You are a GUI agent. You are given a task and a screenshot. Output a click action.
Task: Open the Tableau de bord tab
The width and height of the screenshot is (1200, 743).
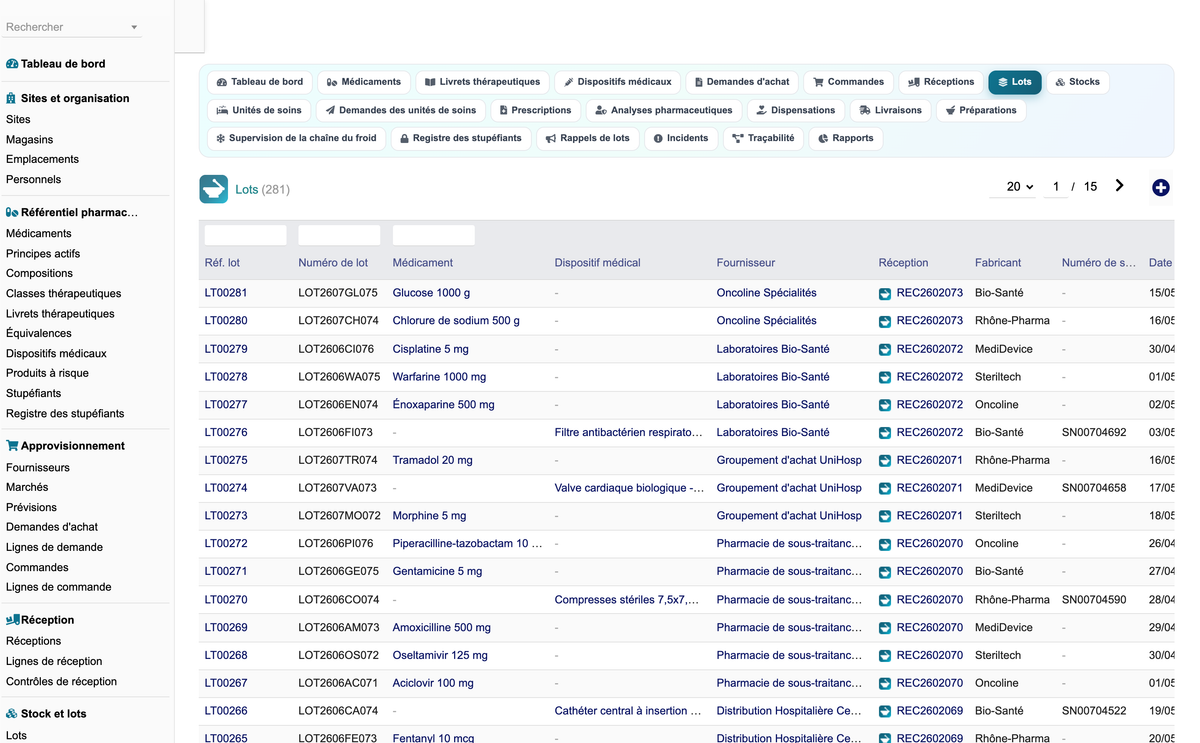click(260, 82)
